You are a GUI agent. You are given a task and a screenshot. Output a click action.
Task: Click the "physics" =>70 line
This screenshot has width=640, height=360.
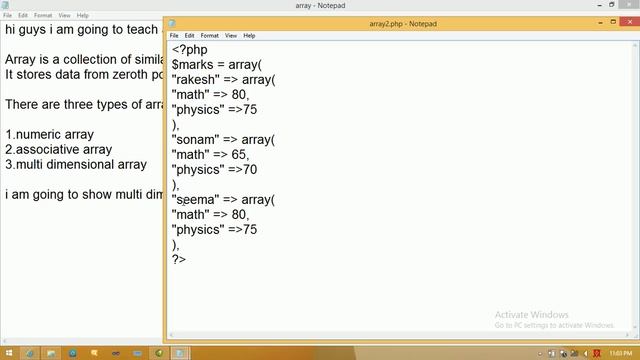(214, 170)
